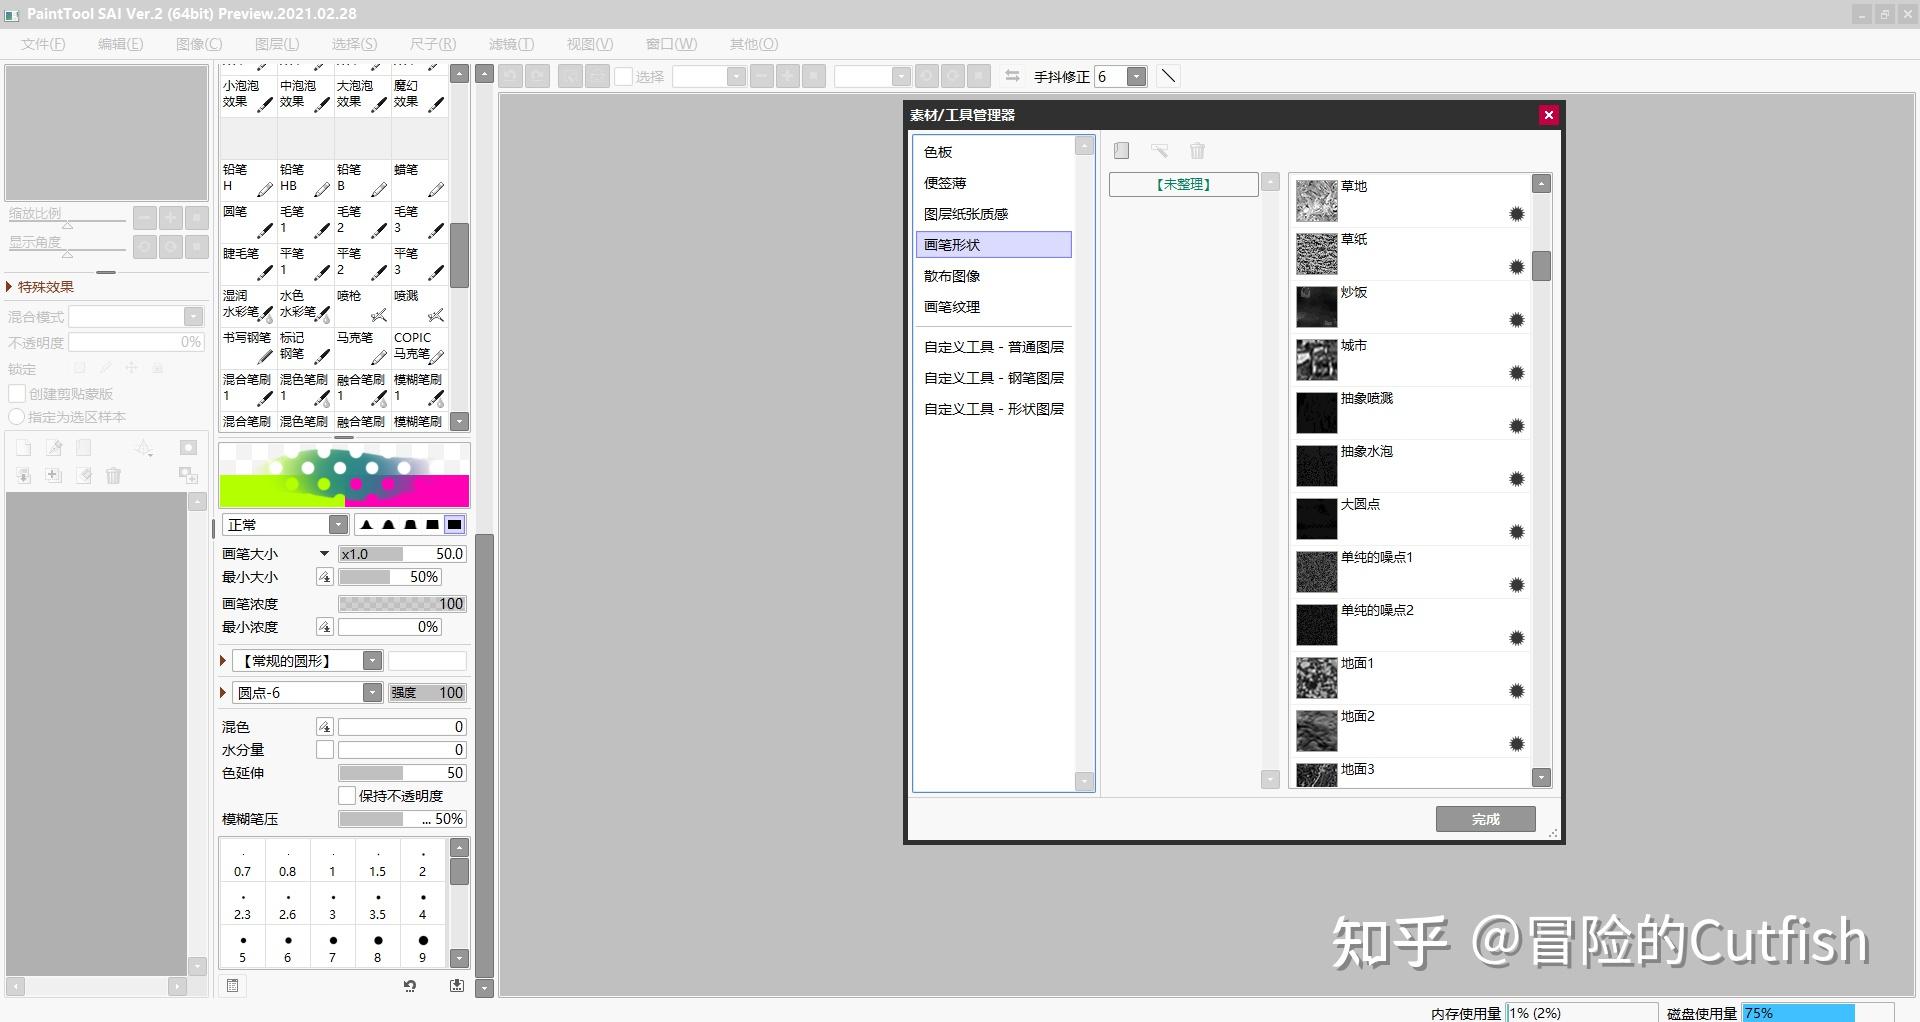
Task: Open the 圆点-6 brush shape dropdown
Action: (373, 692)
